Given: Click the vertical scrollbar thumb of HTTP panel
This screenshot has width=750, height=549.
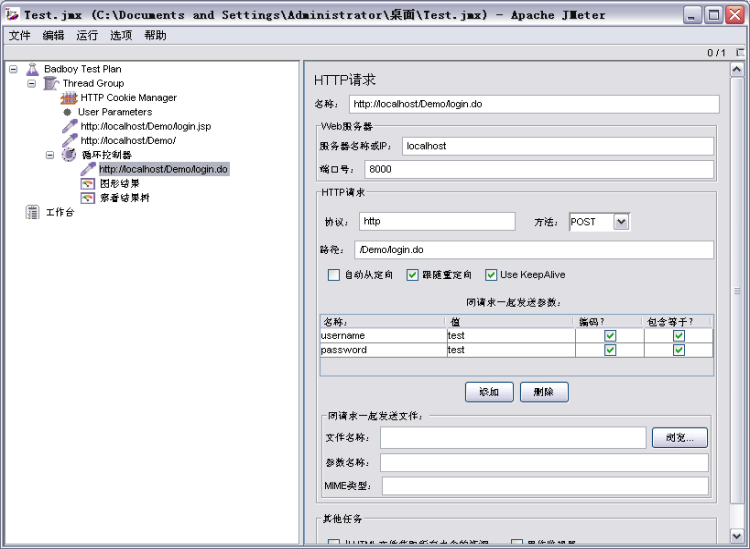Looking at the screenshot, I should click(737, 291).
